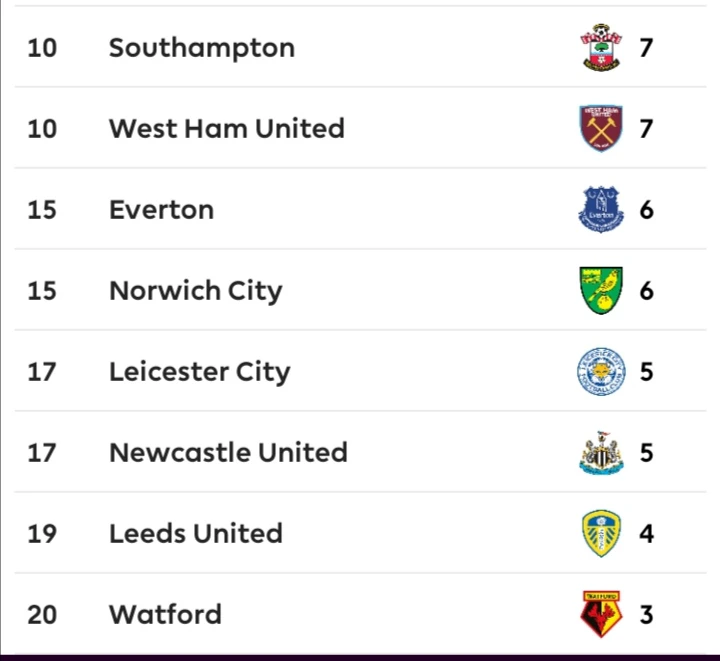Image resolution: width=720 pixels, height=661 pixels.
Task: Click the Southampton club crest
Action: (x=601, y=47)
